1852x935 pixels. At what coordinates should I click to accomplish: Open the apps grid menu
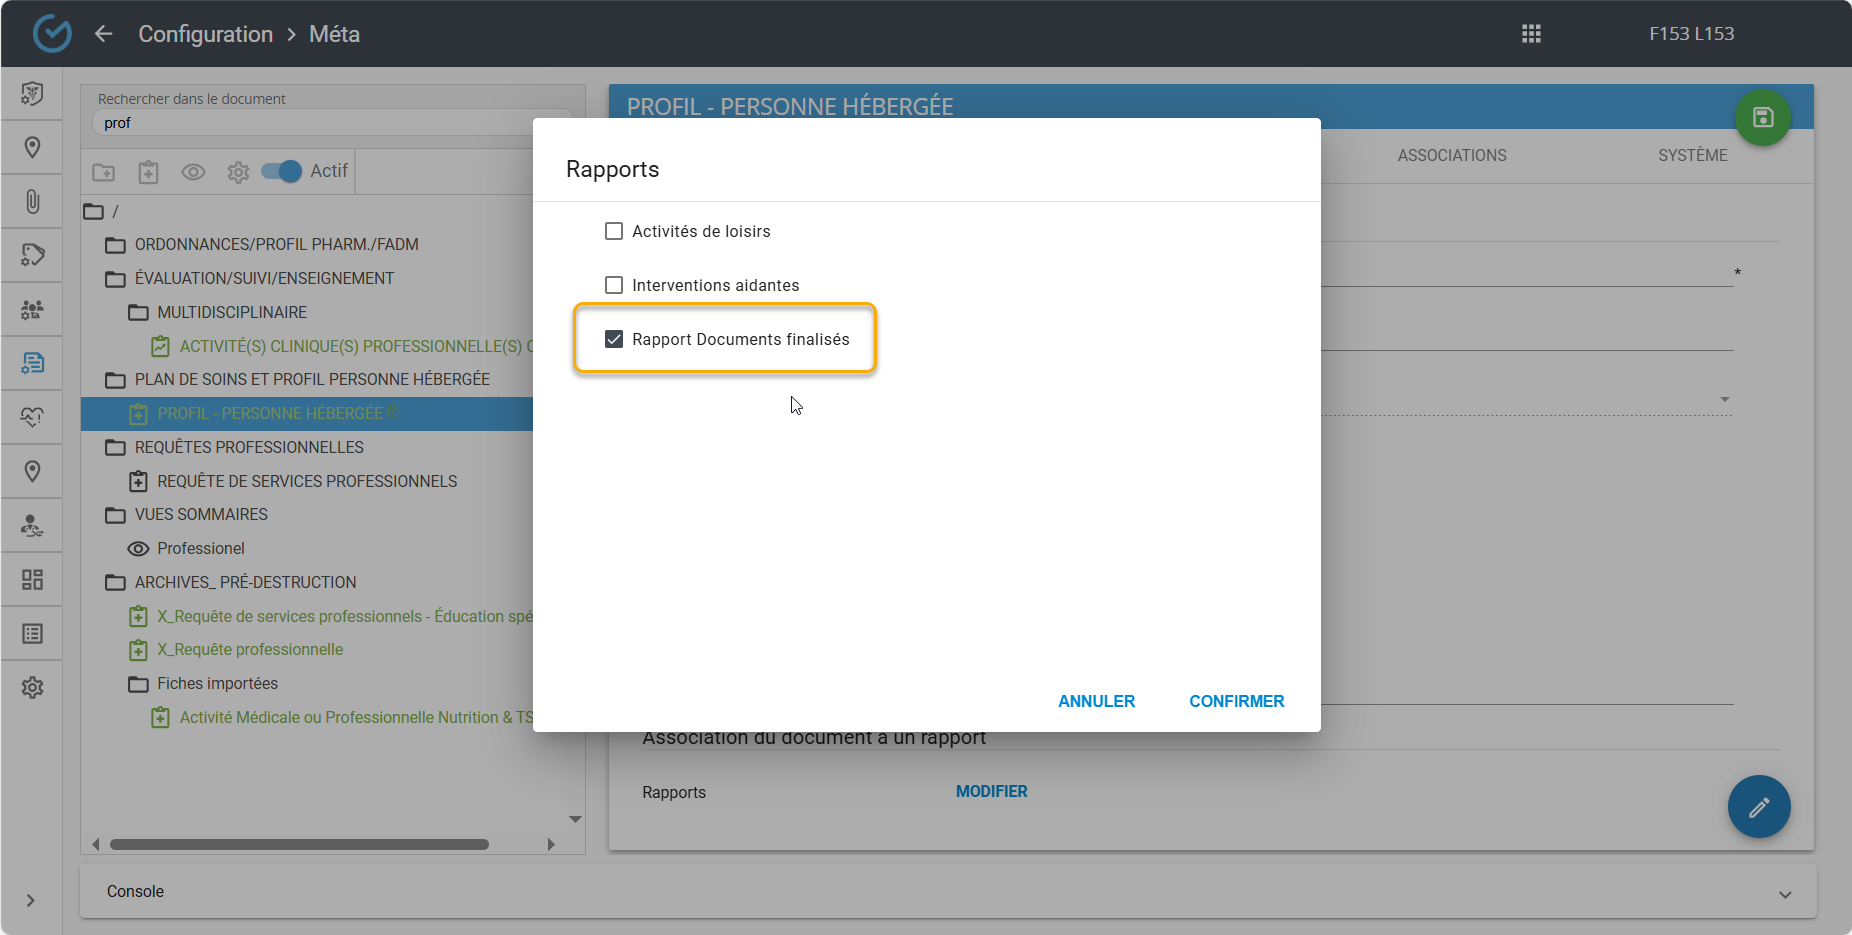point(1531,34)
